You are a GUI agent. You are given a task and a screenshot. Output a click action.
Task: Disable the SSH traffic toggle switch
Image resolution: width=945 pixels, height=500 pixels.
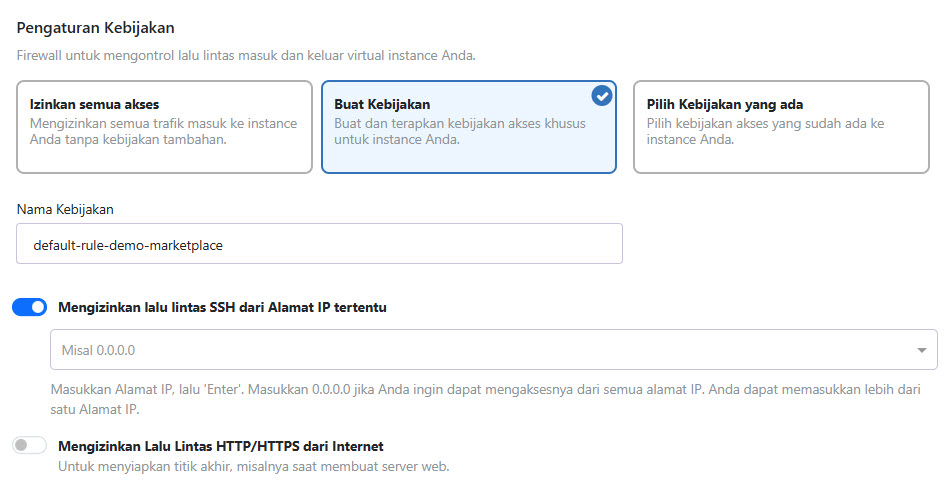click(x=30, y=308)
